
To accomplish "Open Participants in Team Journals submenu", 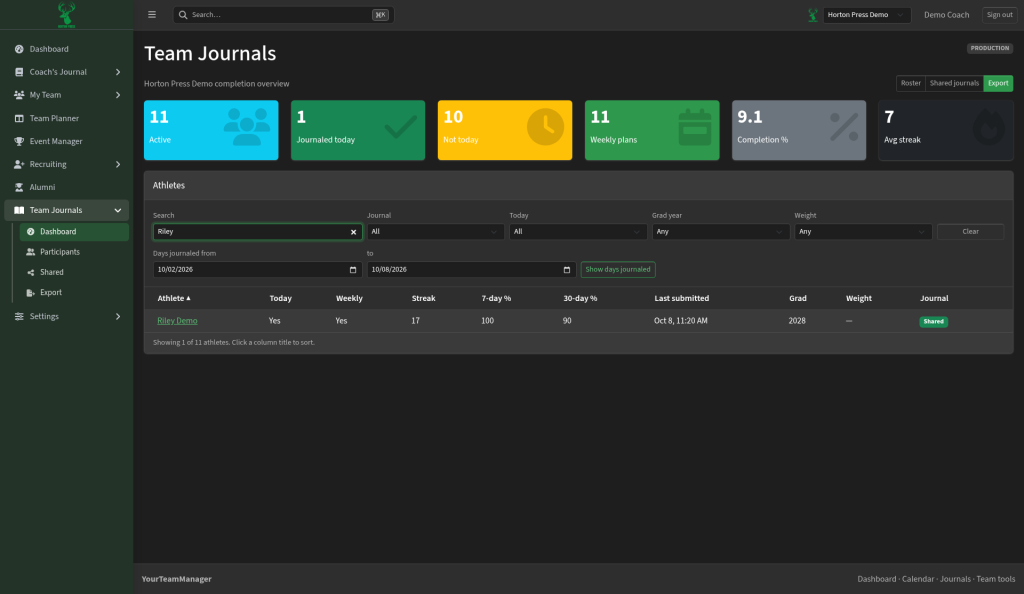I will tap(74, 252).
